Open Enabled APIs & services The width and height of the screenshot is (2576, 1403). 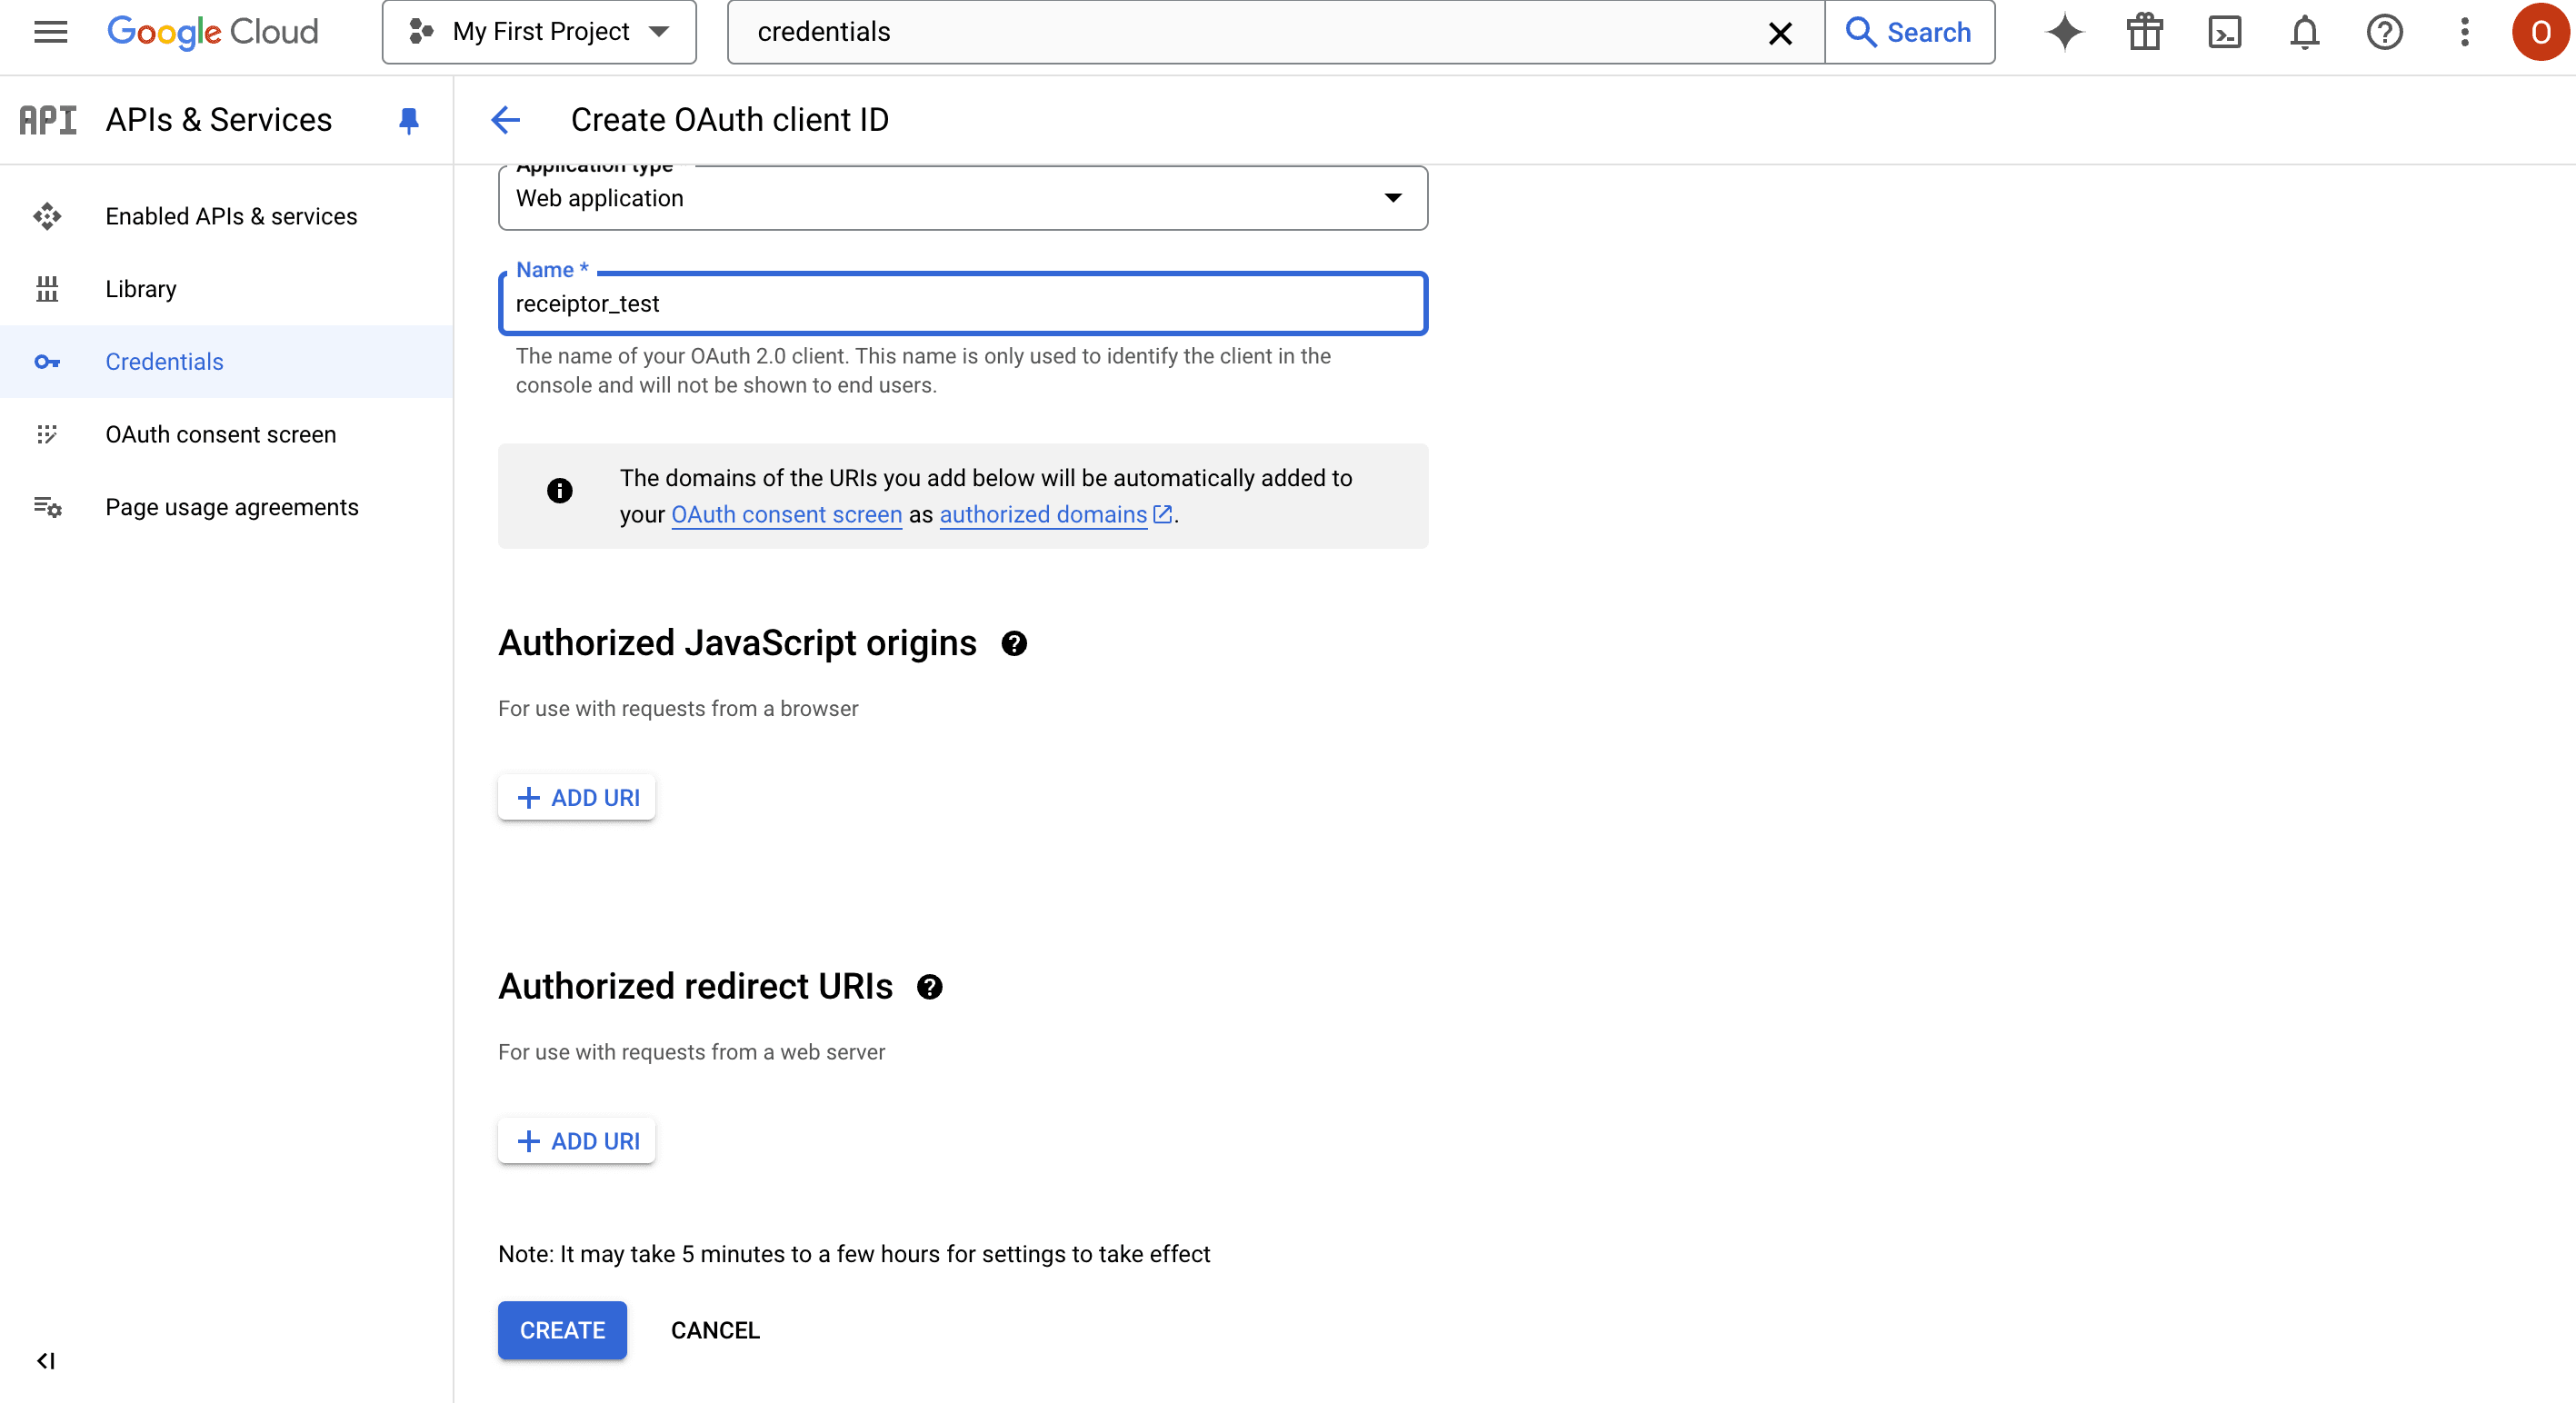click(x=226, y=216)
